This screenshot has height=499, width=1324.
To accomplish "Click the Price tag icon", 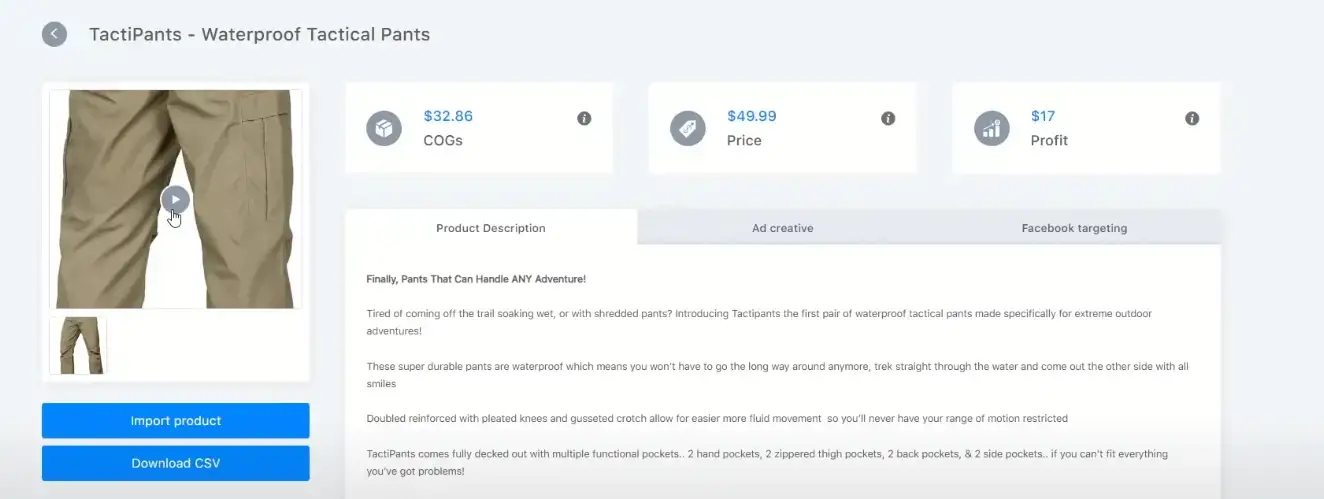I will click(687, 129).
